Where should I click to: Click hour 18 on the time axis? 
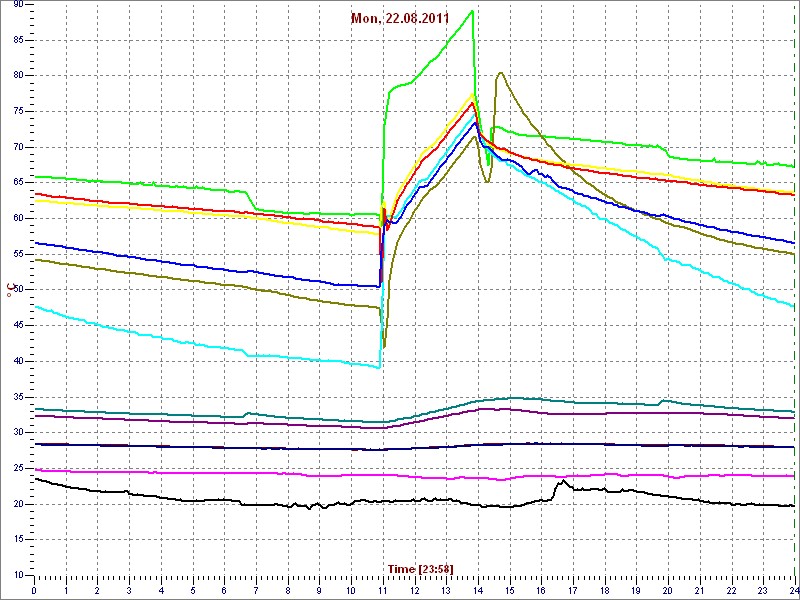point(605,590)
